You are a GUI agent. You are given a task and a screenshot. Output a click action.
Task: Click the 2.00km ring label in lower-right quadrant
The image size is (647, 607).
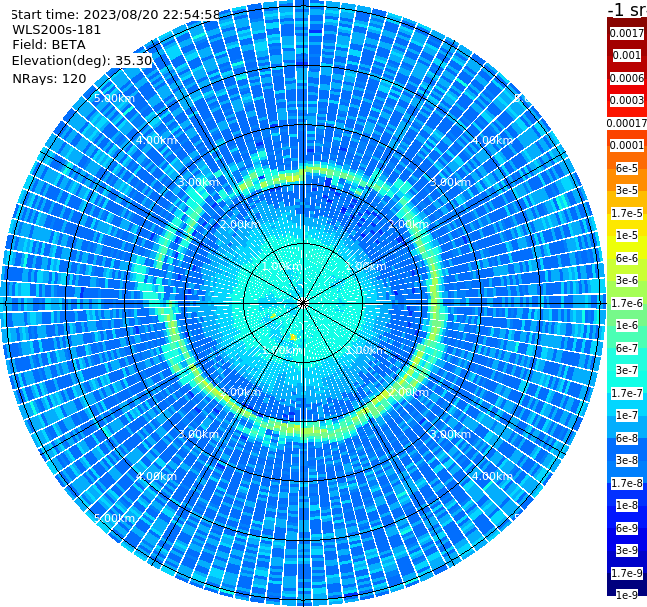409,392
